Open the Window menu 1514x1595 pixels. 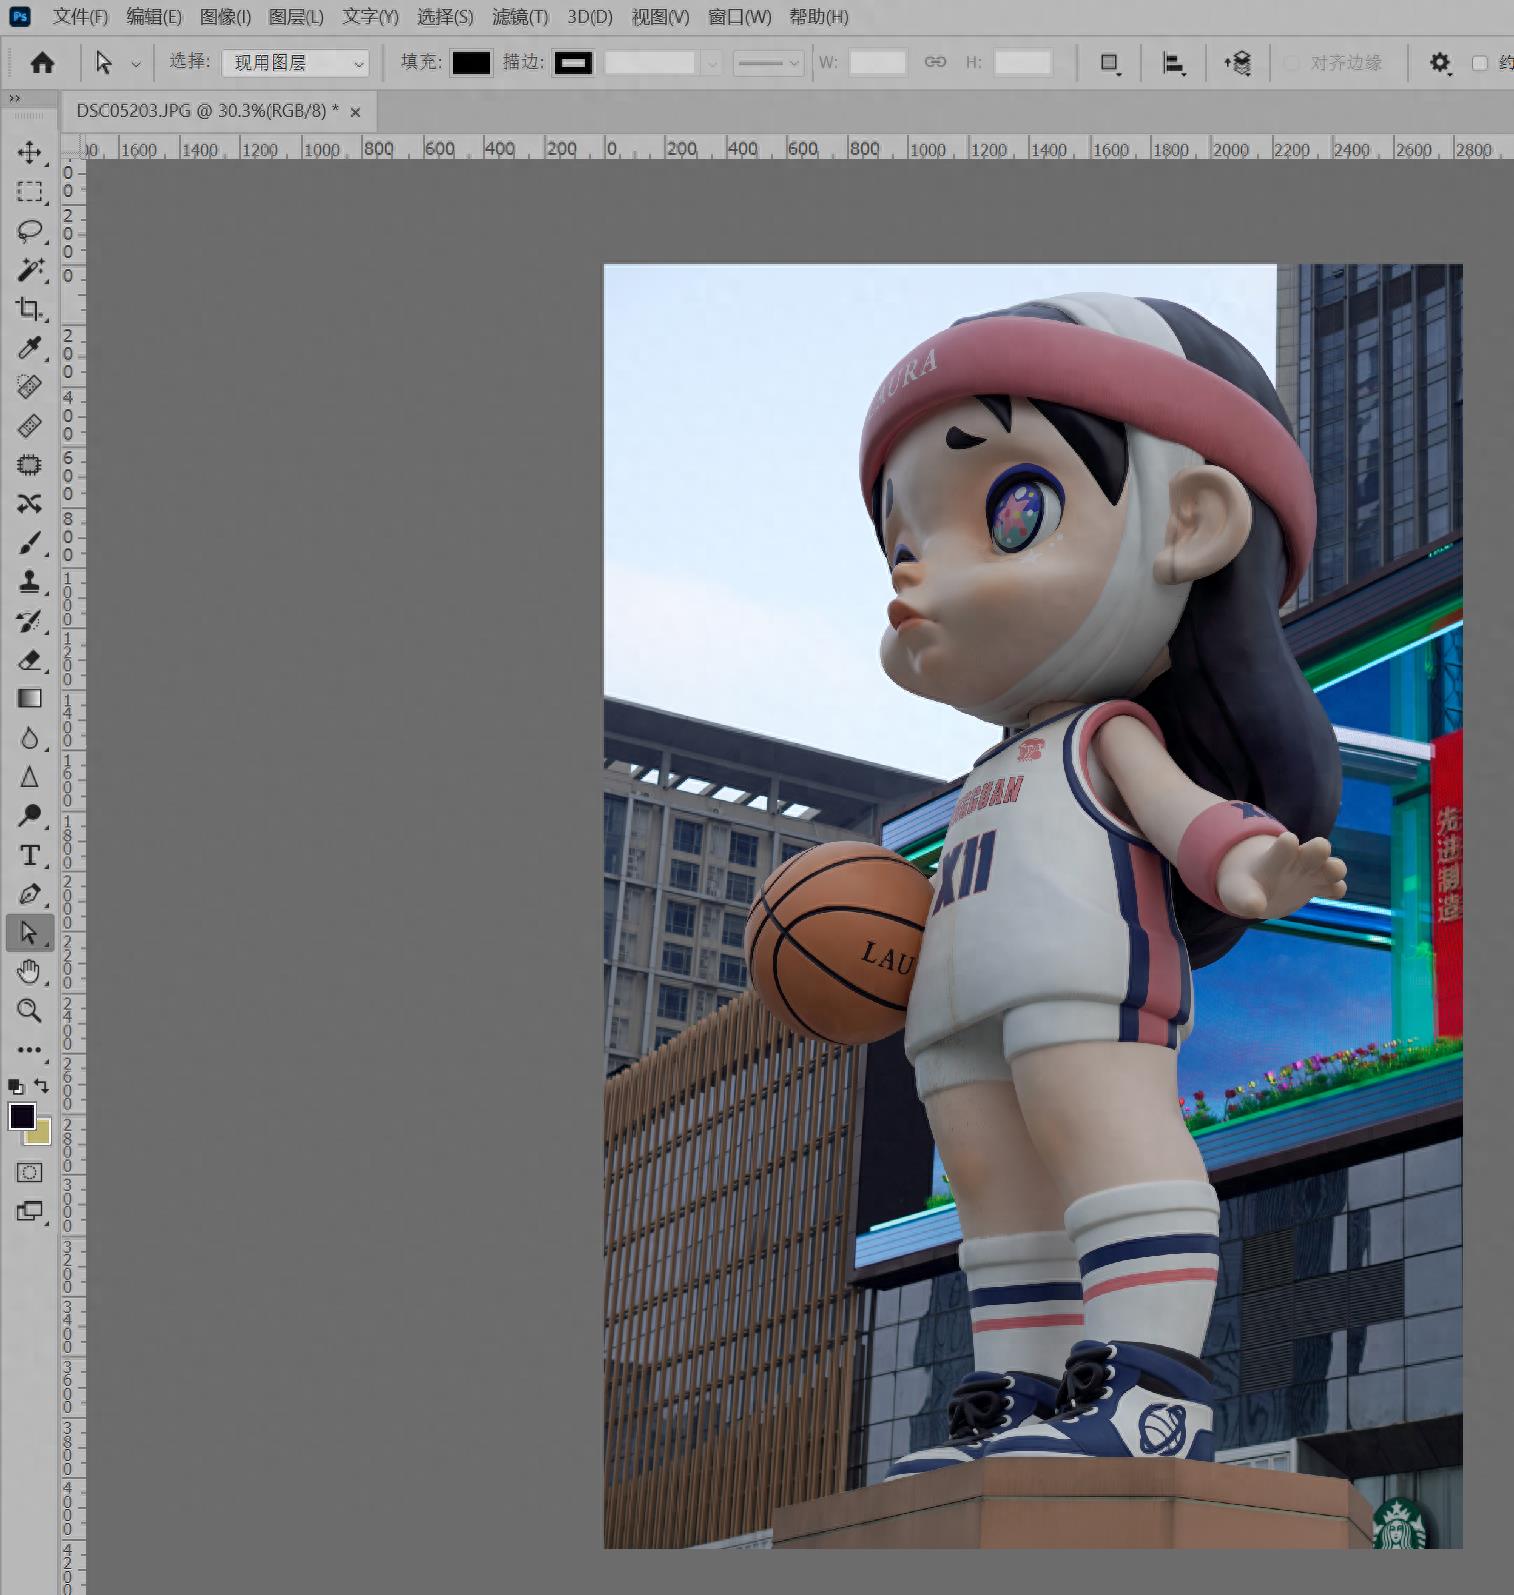pyautogui.click(x=739, y=17)
